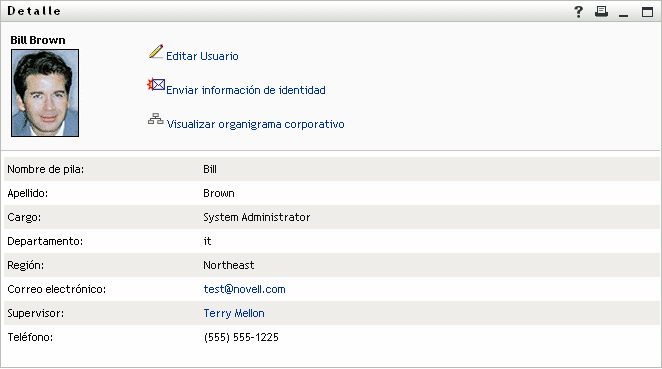The image size is (662, 369).
Task: Click the Departamento value it
Action: coord(207,241)
